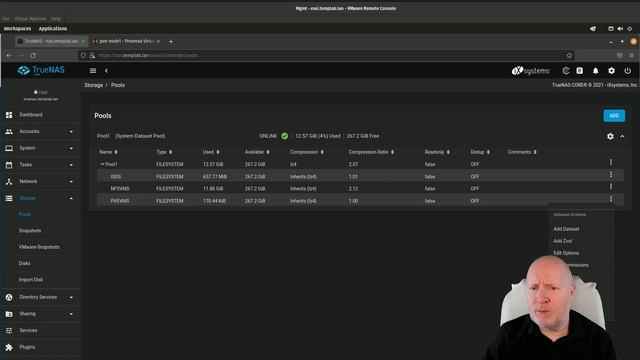Click the shield icon in the address bar
640x360 pixels.
[x=83, y=56]
